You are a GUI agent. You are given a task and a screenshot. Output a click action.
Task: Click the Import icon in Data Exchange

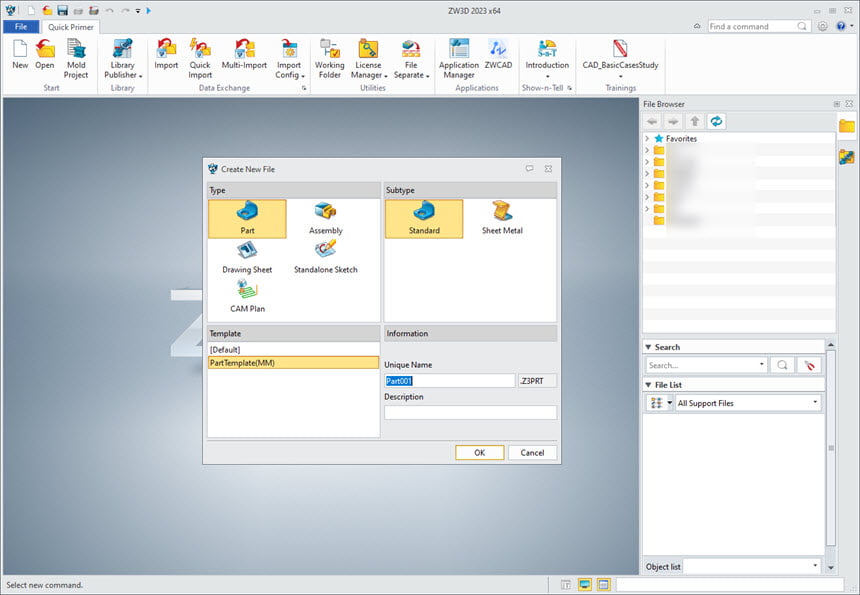pos(166,54)
